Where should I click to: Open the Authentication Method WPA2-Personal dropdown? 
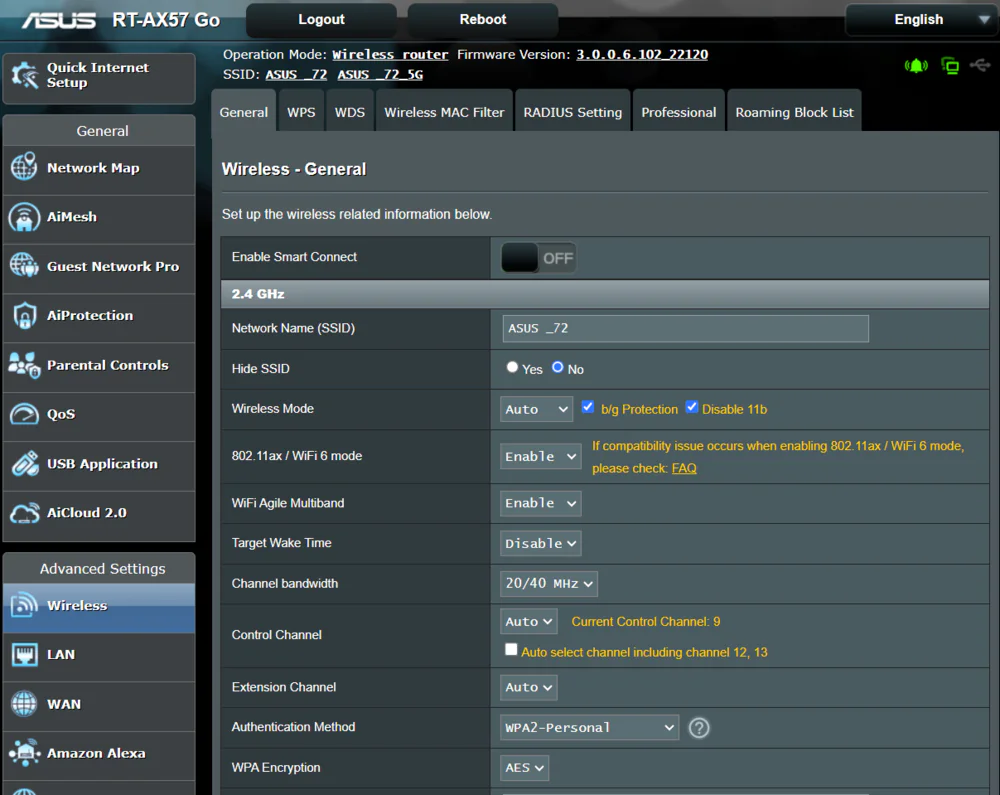589,727
